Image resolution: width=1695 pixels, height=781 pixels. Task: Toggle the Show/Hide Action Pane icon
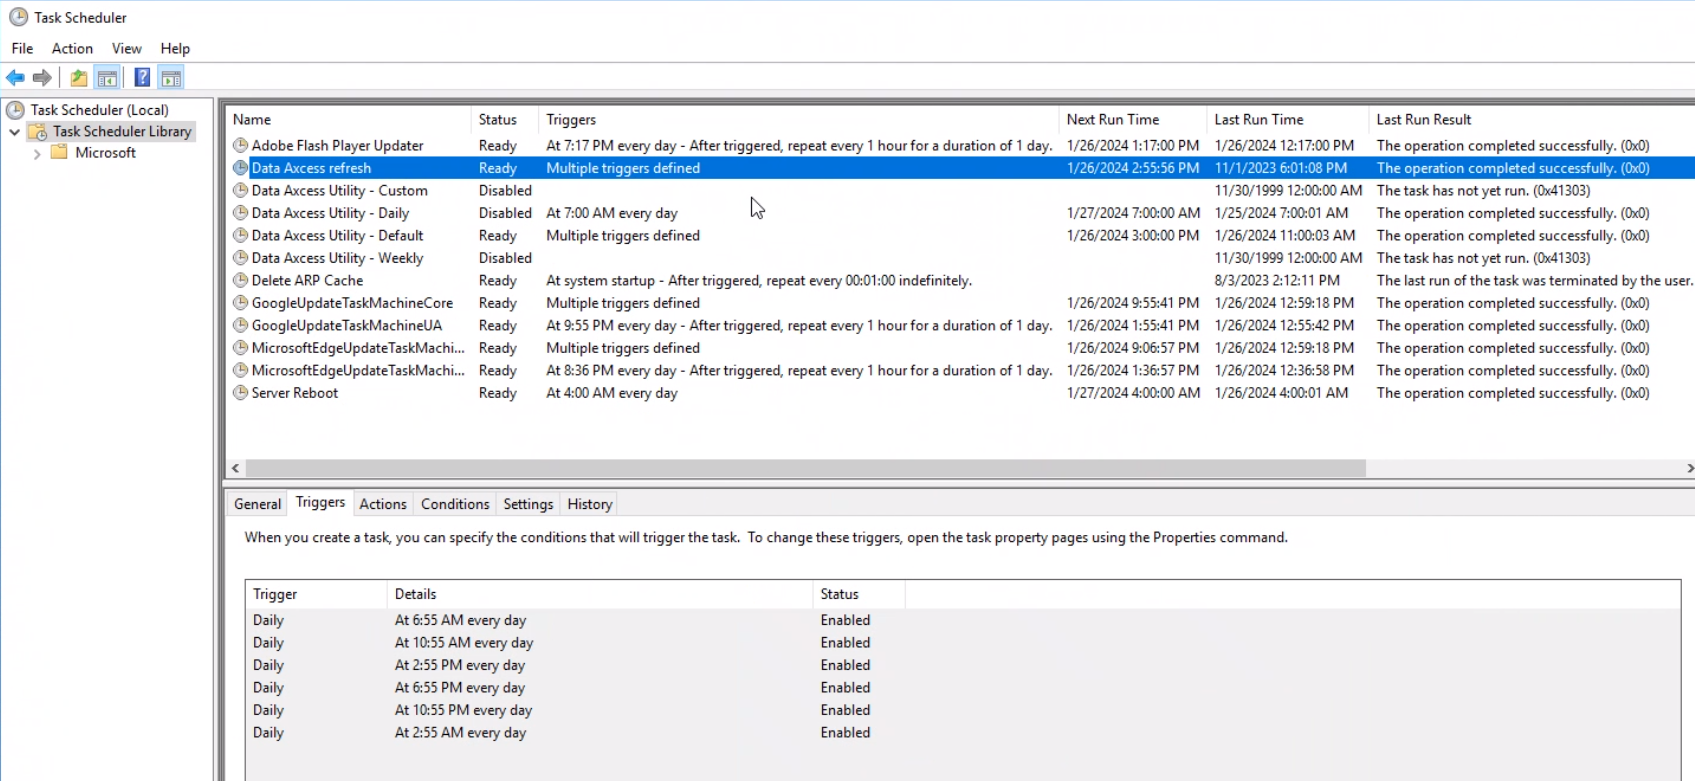coord(171,78)
